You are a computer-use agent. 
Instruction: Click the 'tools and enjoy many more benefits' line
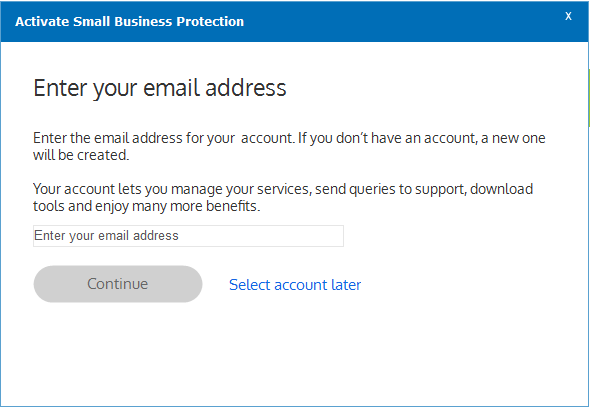click(146, 206)
